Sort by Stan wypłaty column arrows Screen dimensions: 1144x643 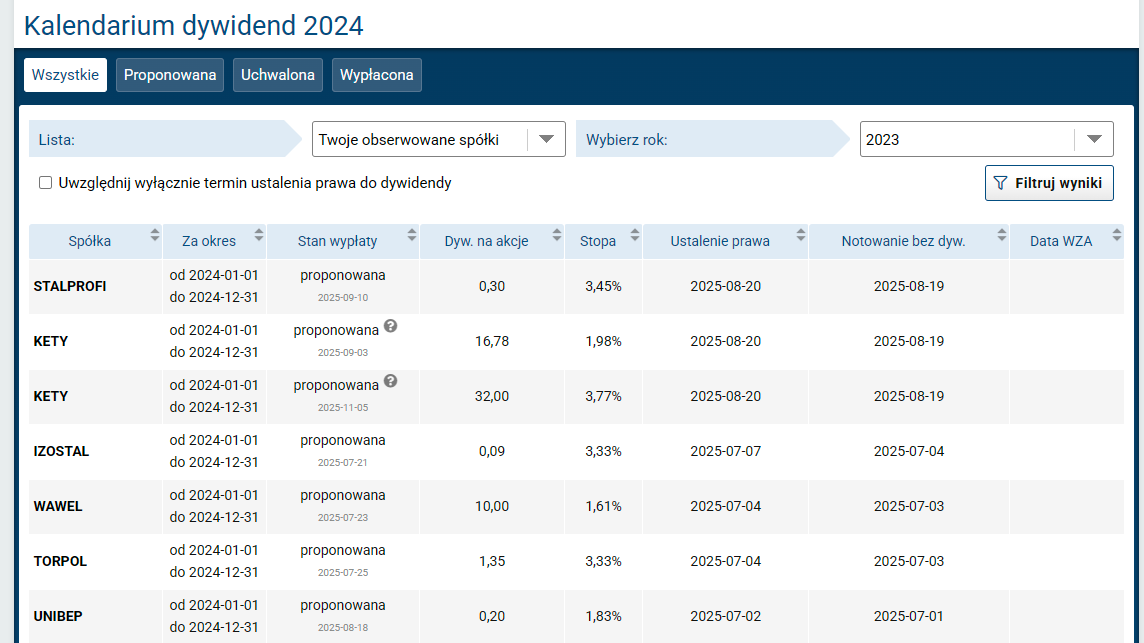[411, 235]
